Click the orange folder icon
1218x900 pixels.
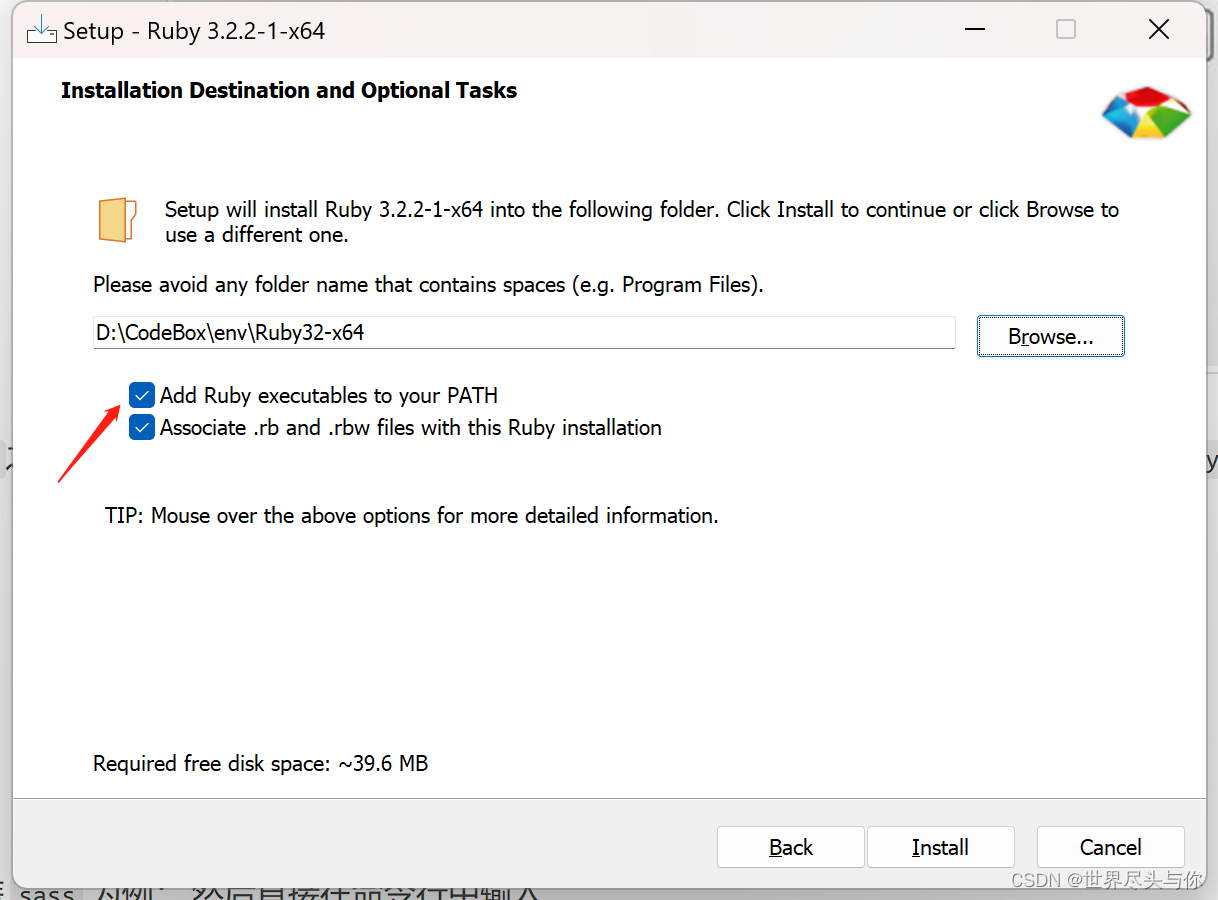point(118,220)
